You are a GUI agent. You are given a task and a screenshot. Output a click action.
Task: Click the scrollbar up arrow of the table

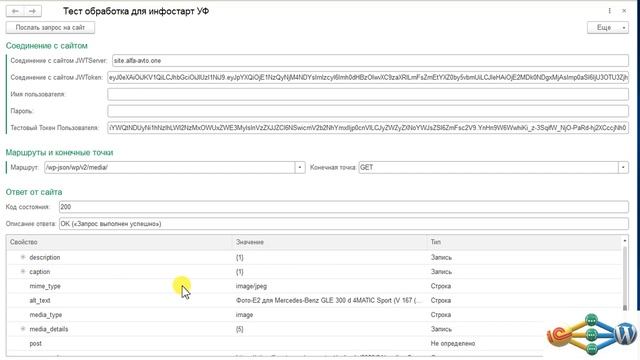[x=624, y=241]
